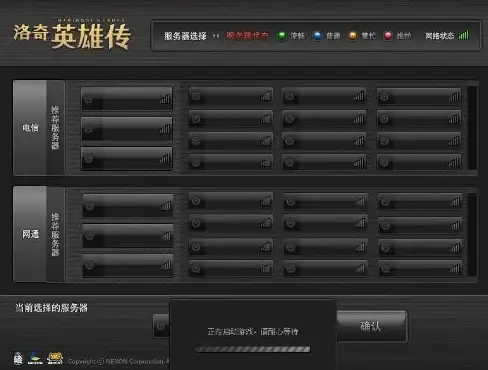
Task: Click the 推荐服务器 label in 电信 section
Action: tap(55, 128)
